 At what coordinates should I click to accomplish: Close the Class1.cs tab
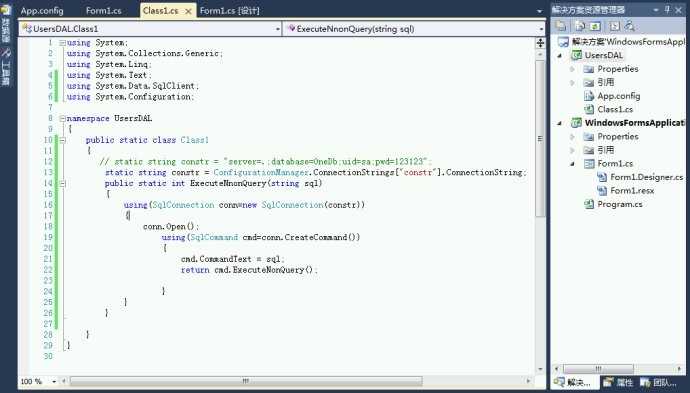click(188, 11)
